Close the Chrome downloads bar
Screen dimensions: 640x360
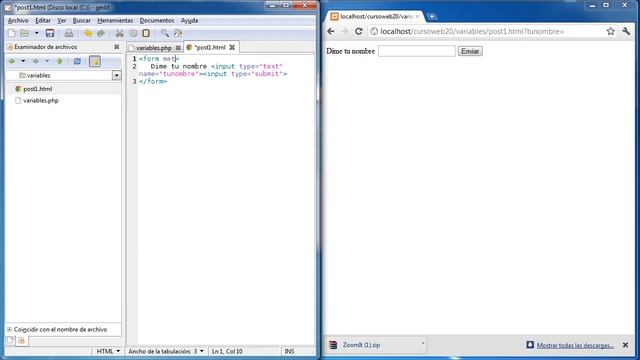[x=625, y=345]
